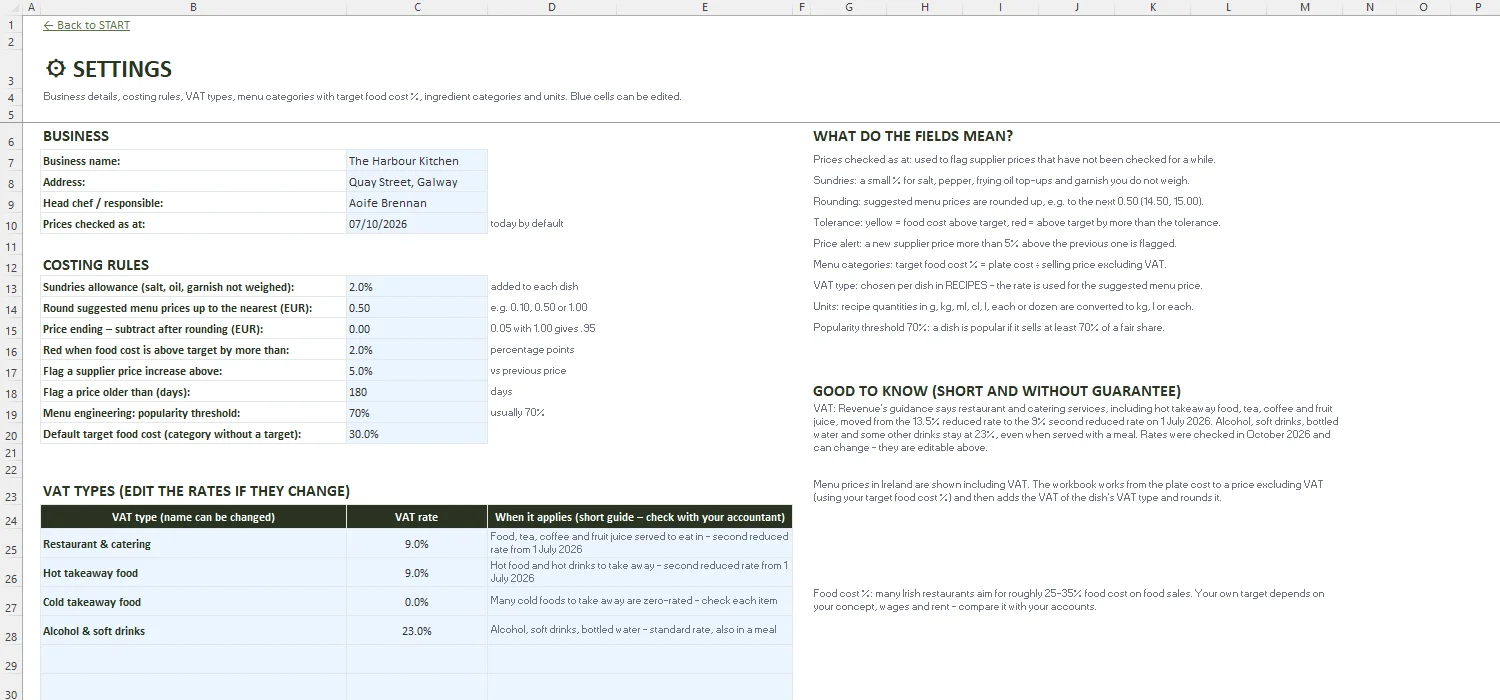Select the Cold takeaway zero-rated description
1500x700 pixels.
click(x=640, y=602)
